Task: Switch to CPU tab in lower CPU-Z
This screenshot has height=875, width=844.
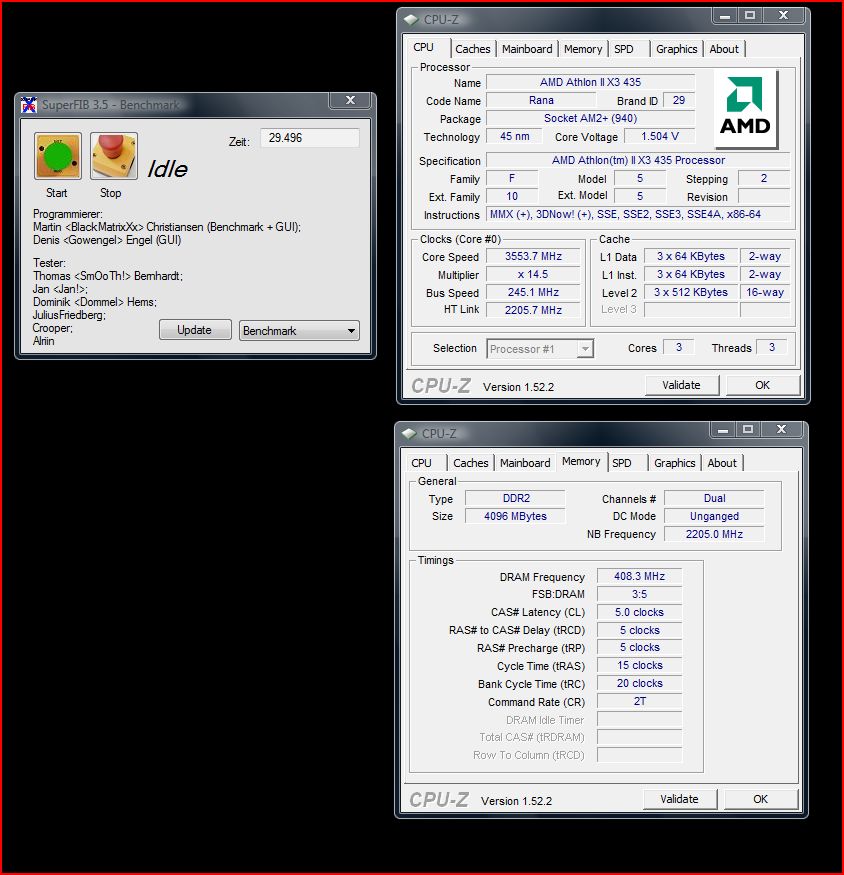Action: click(x=425, y=463)
